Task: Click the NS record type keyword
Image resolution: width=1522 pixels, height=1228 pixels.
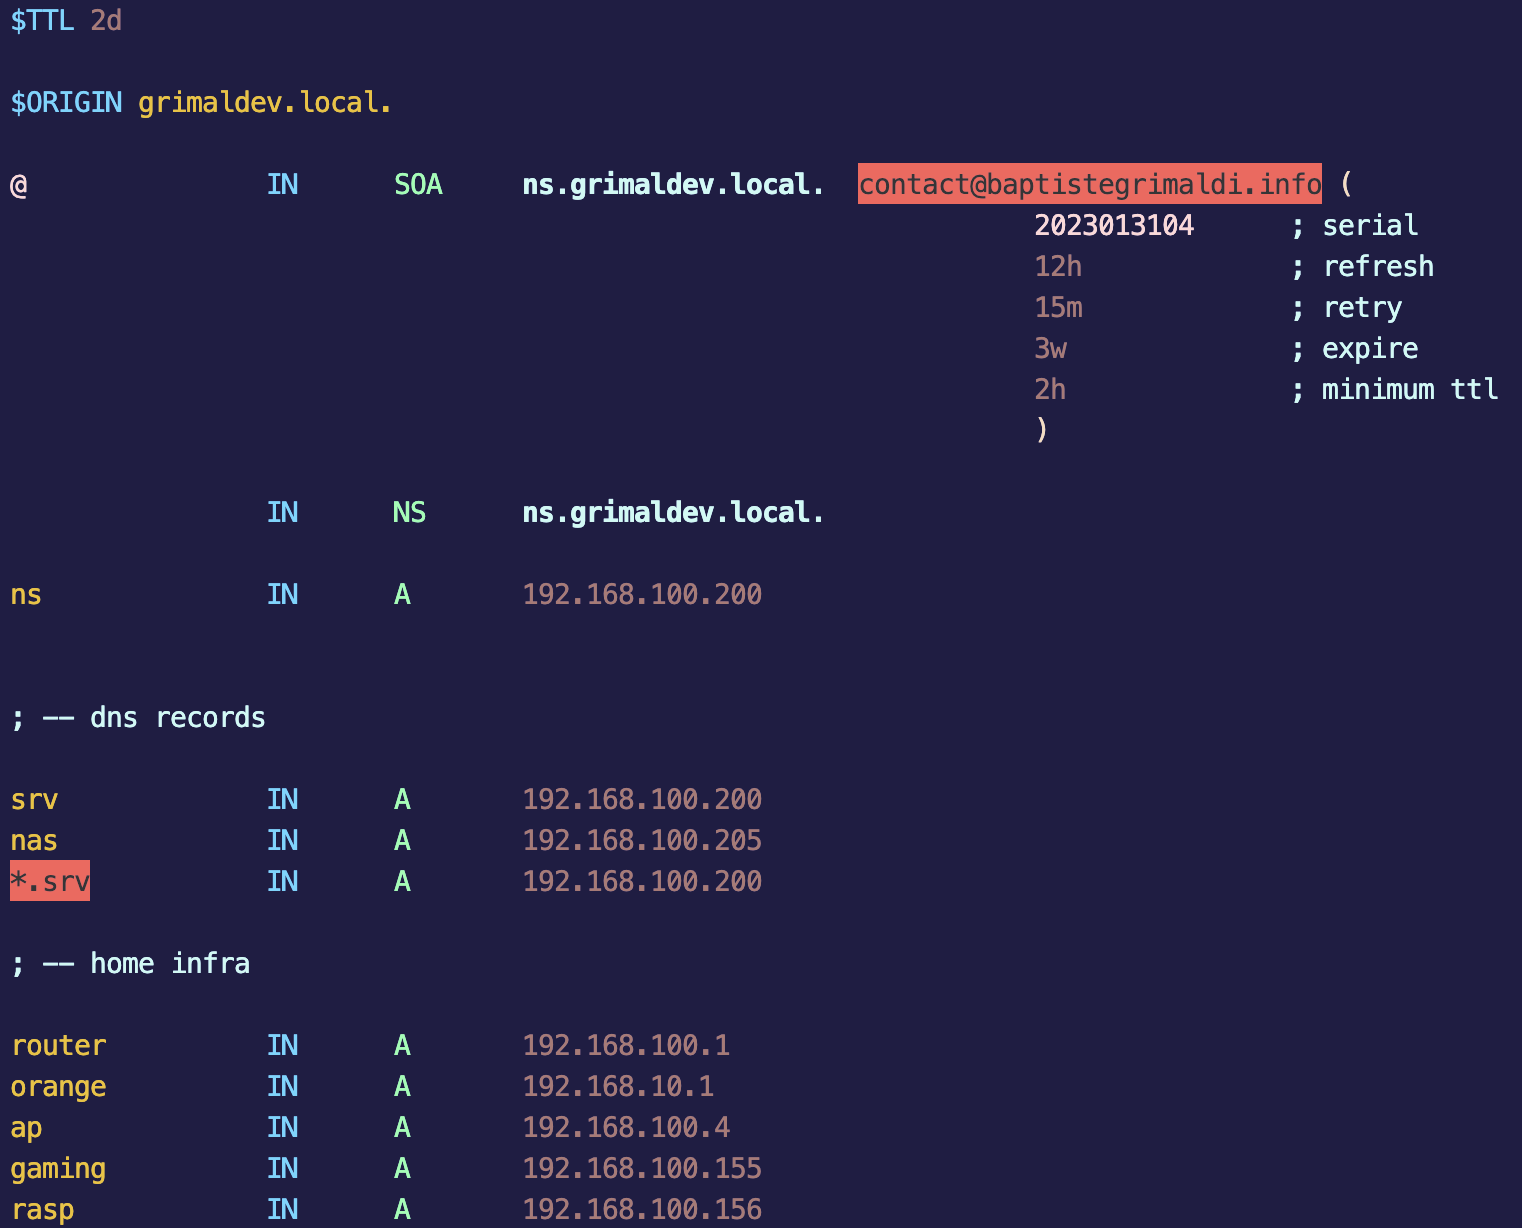Action: (x=409, y=512)
